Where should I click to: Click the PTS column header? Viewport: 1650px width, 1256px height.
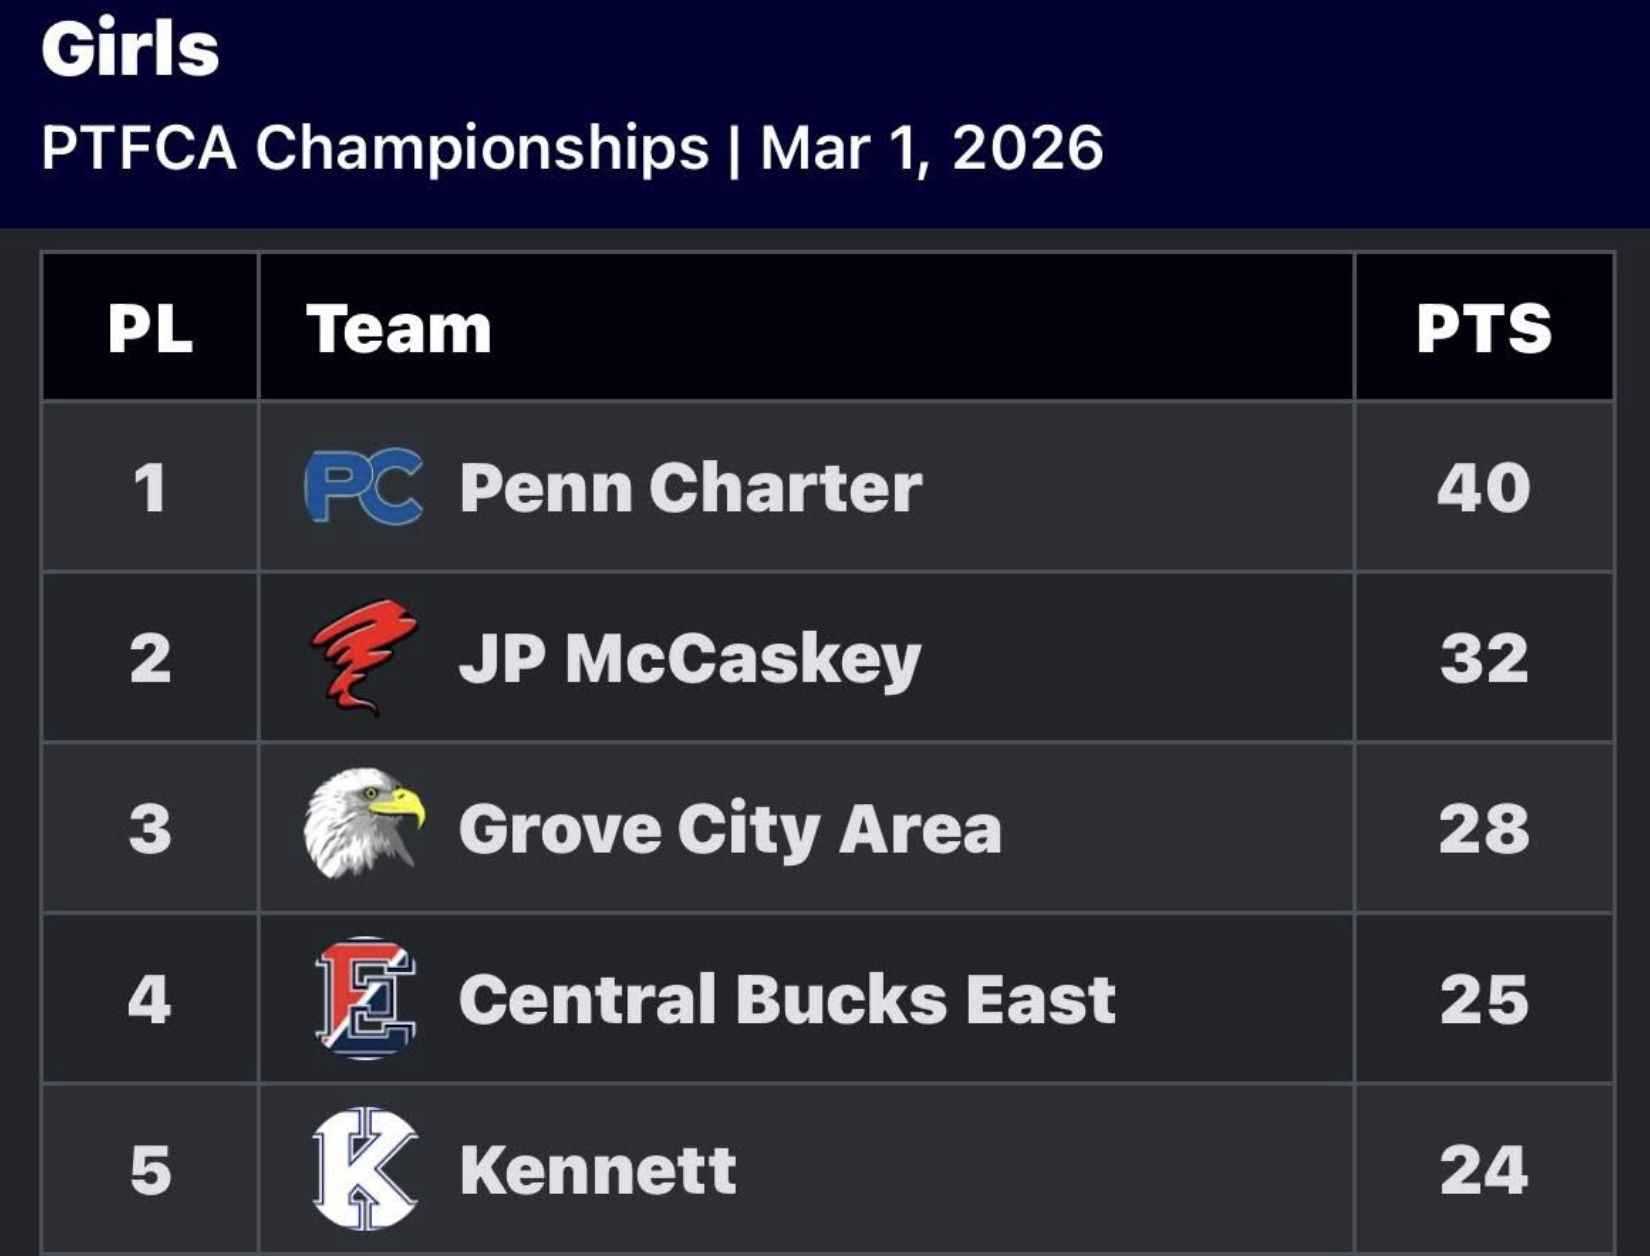1483,328
